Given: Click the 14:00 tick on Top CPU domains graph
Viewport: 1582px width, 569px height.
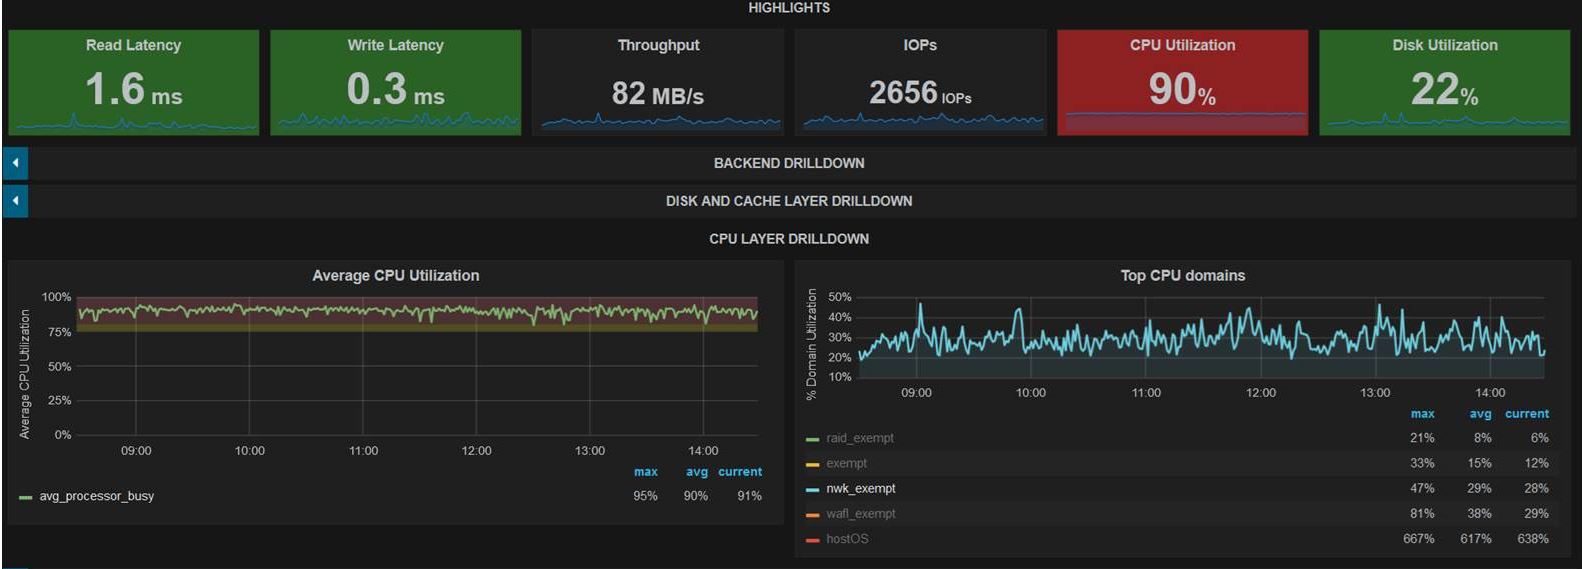Looking at the screenshot, I should click(x=1490, y=393).
